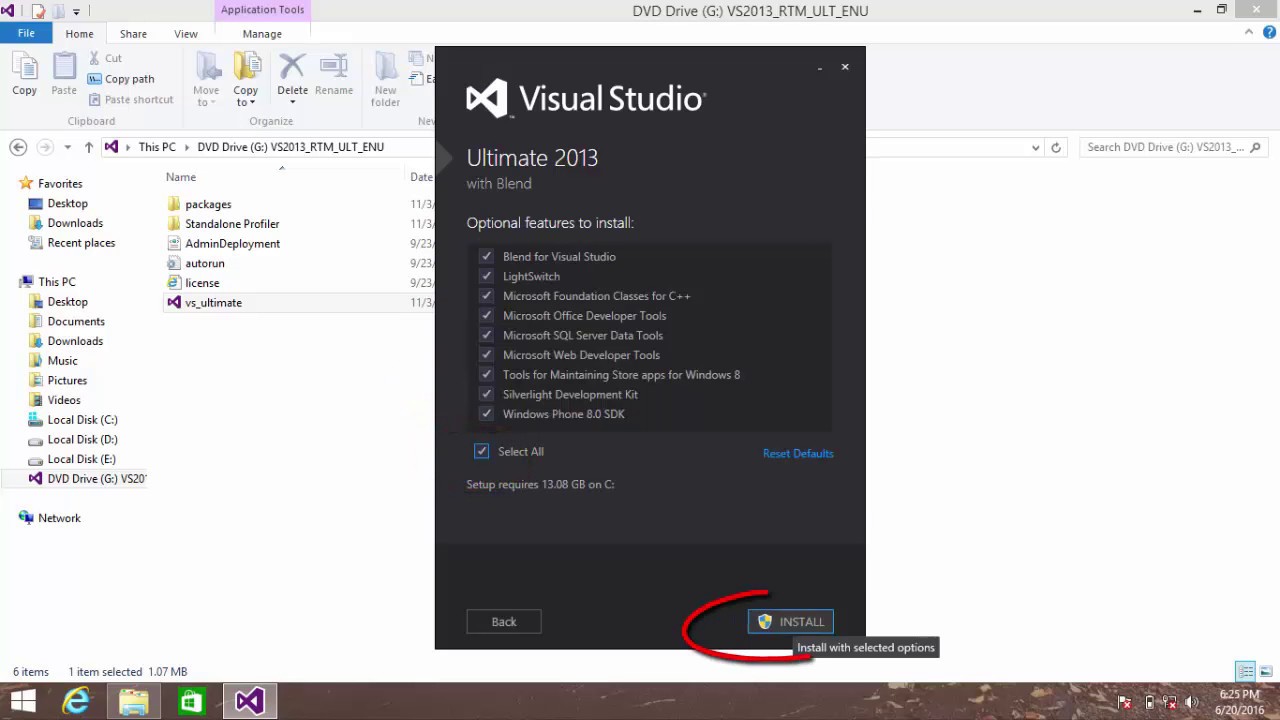Click the Explorer Back navigation arrow
Screen dimensions: 1280x720
tap(18, 147)
